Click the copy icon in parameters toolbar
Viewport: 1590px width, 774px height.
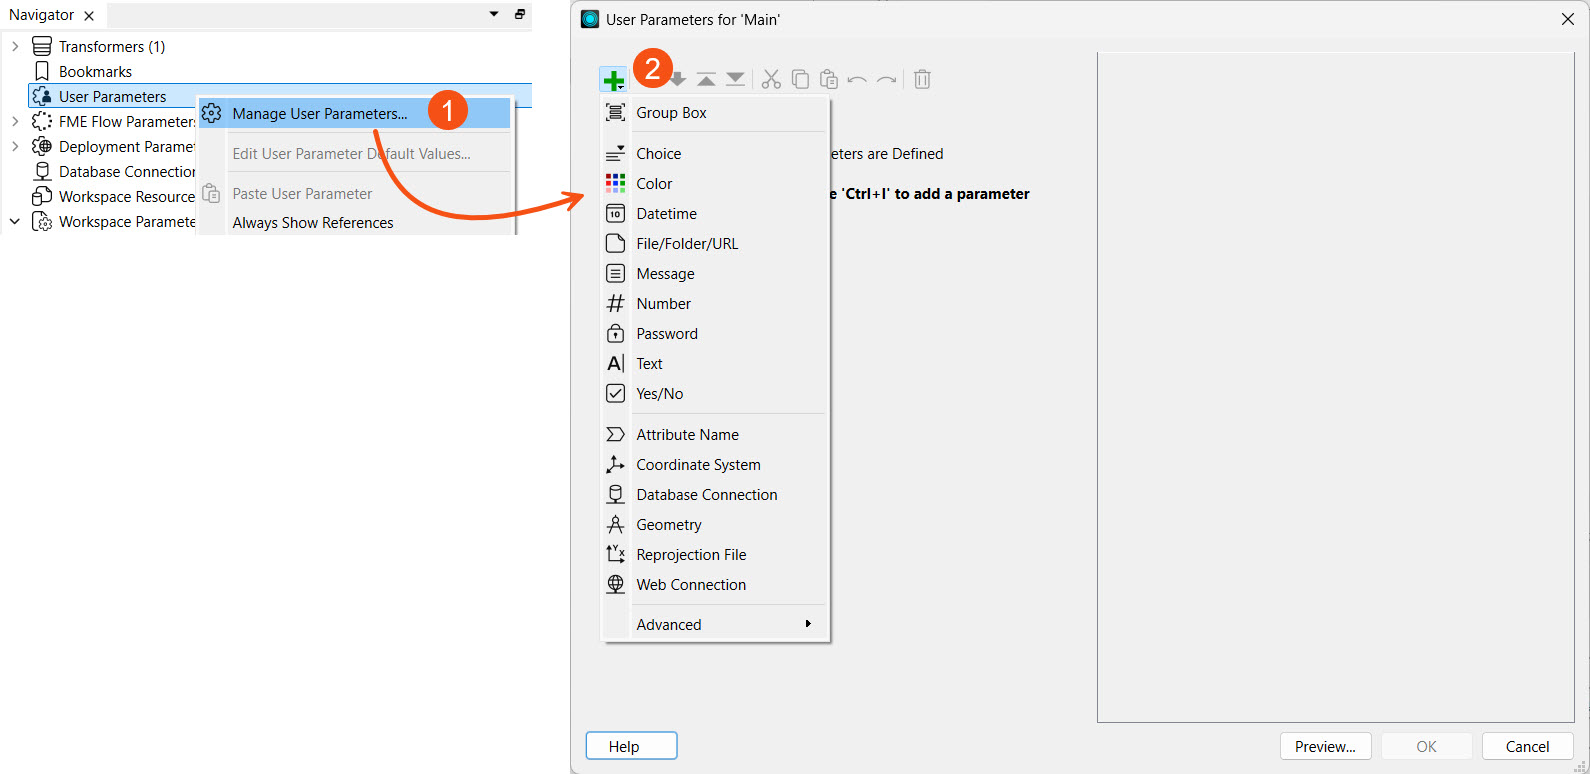(800, 80)
